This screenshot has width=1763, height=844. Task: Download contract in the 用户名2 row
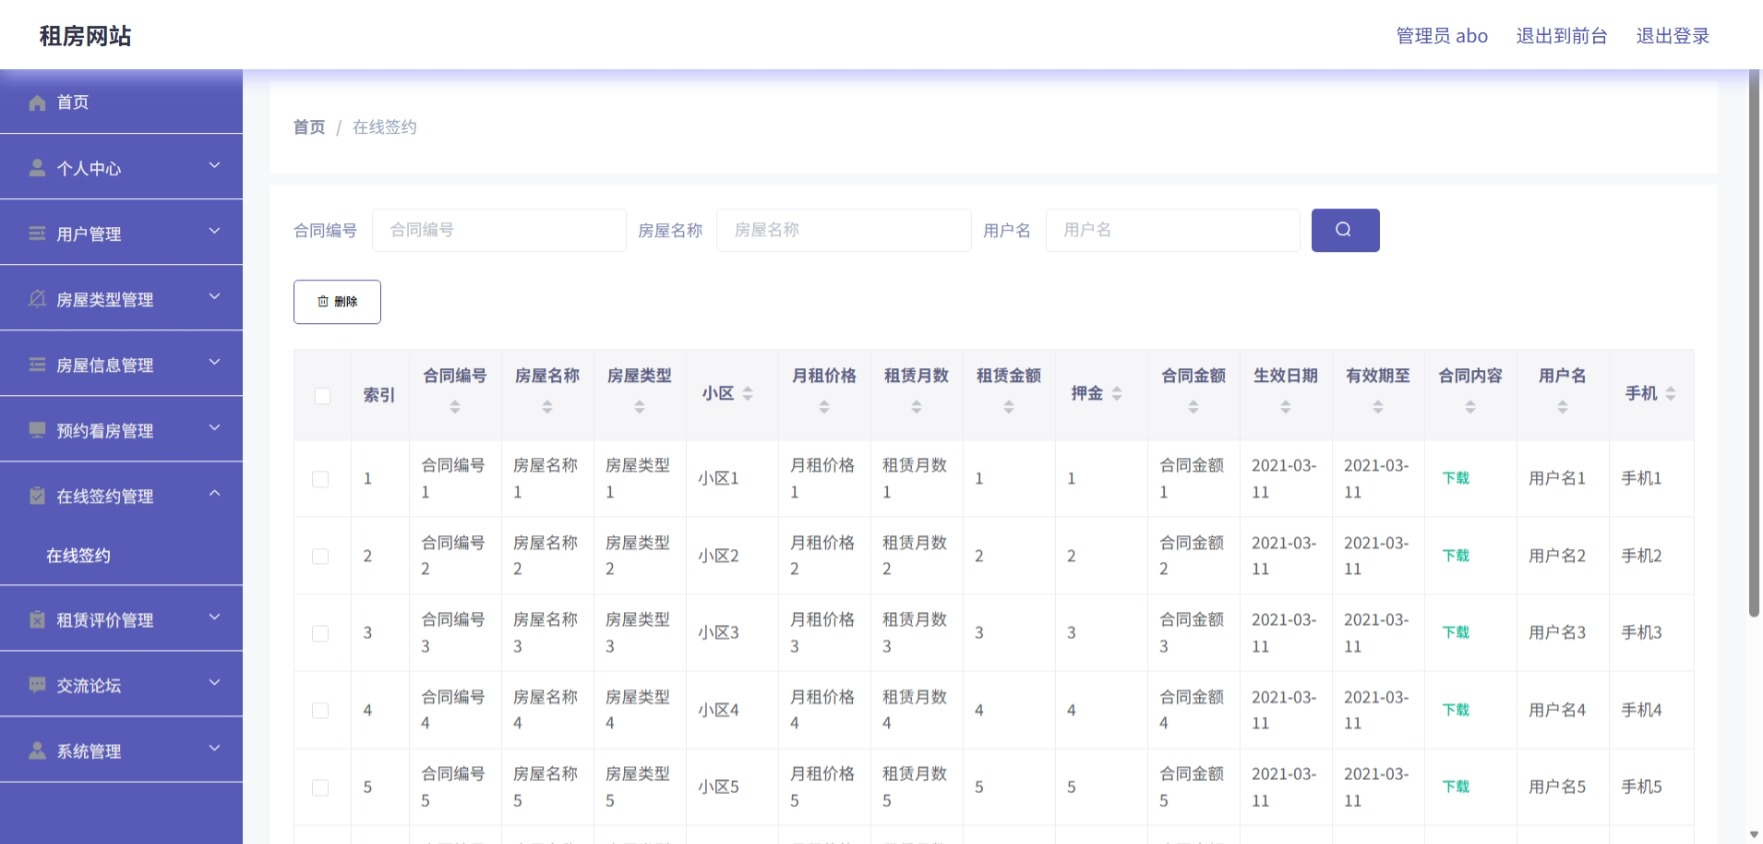pyautogui.click(x=1456, y=555)
